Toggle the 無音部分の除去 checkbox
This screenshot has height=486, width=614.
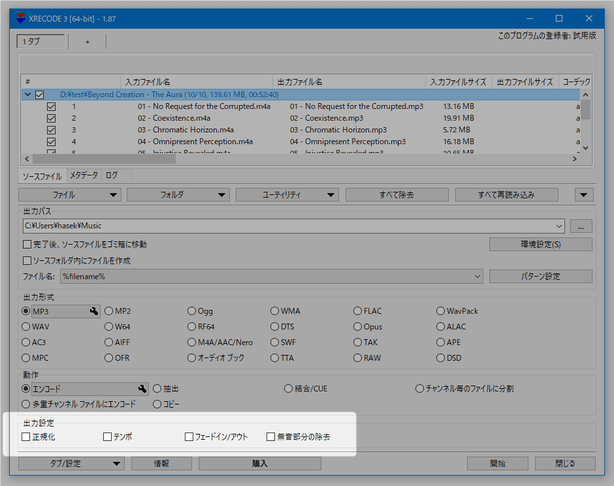(x=270, y=437)
